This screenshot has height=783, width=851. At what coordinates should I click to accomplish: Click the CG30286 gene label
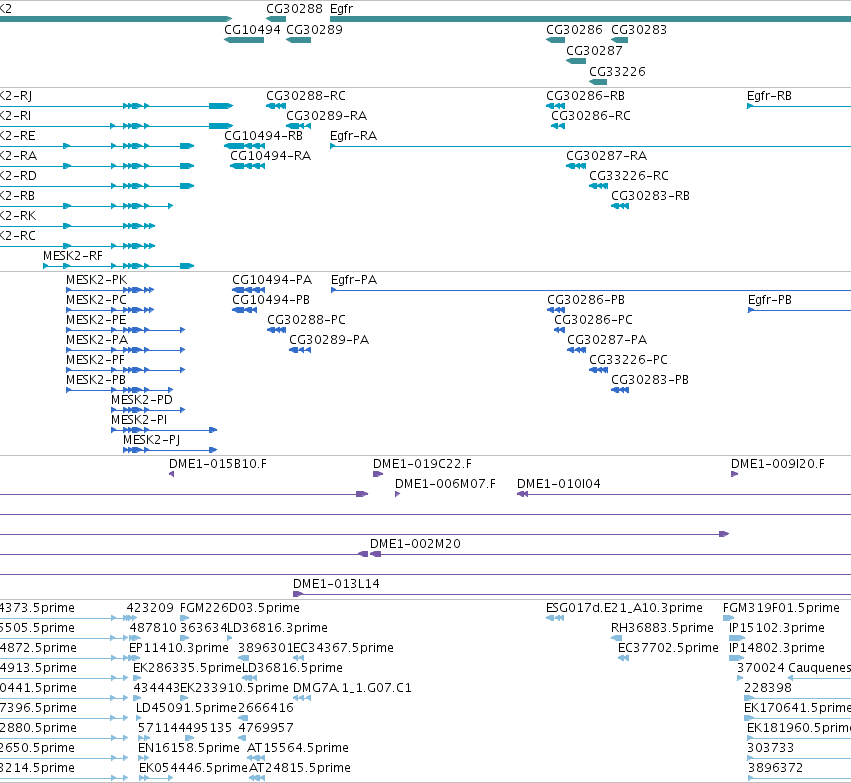[x=574, y=29]
